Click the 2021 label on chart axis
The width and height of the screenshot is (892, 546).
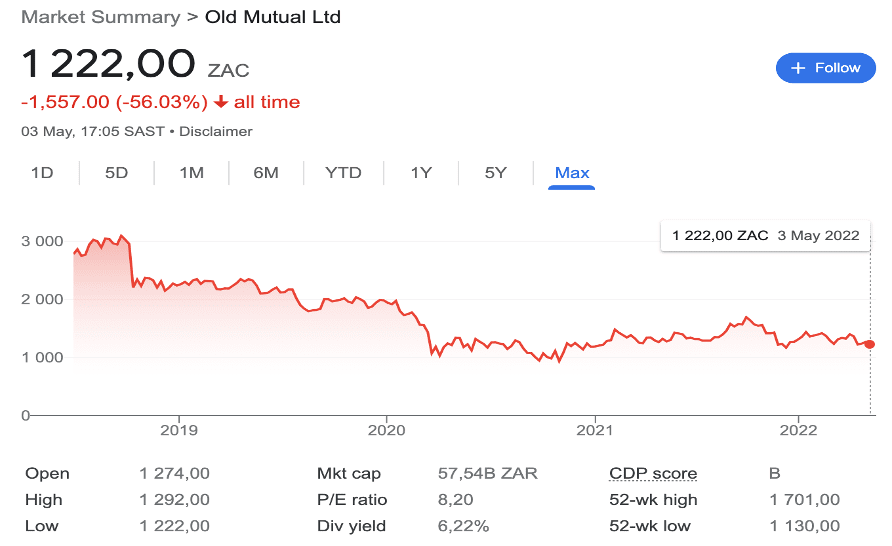(594, 430)
